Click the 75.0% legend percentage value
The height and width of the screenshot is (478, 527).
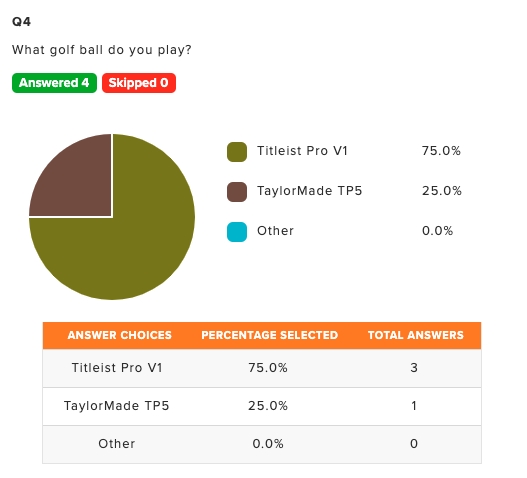[x=441, y=151]
